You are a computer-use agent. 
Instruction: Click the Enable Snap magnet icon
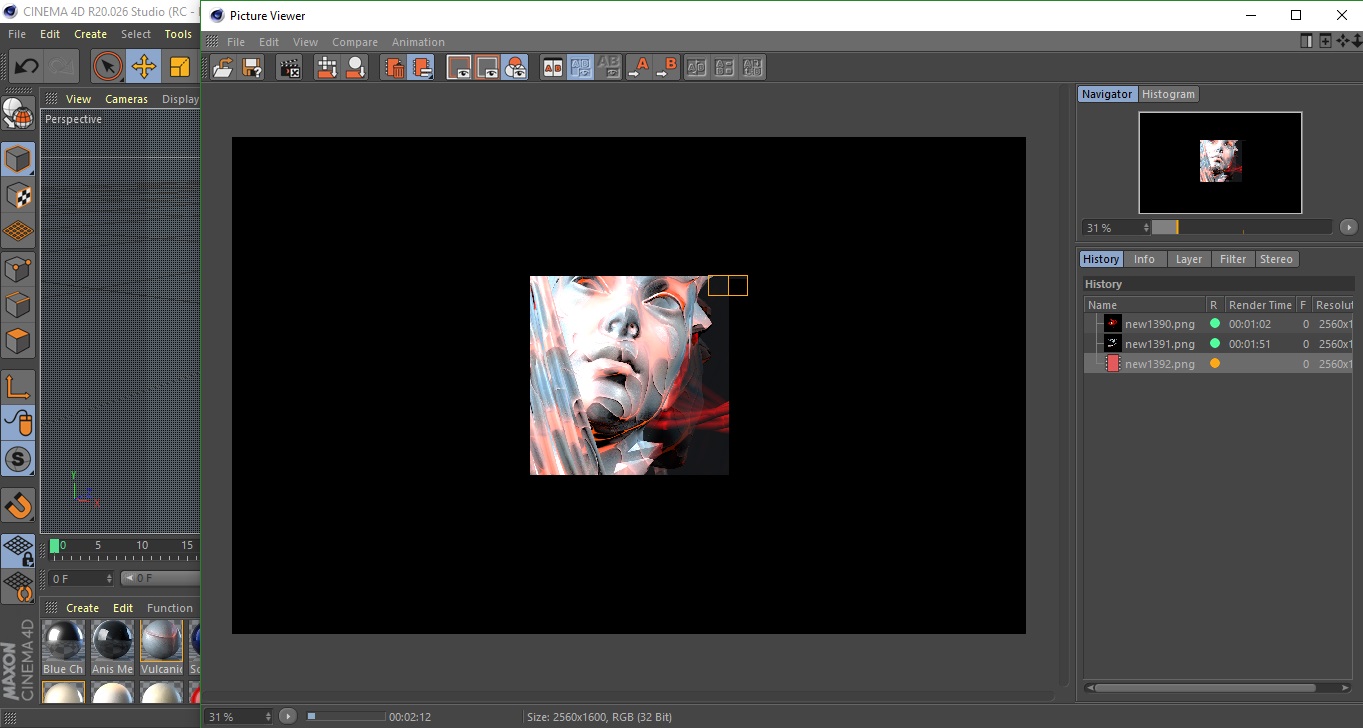[x=18, y=505]
